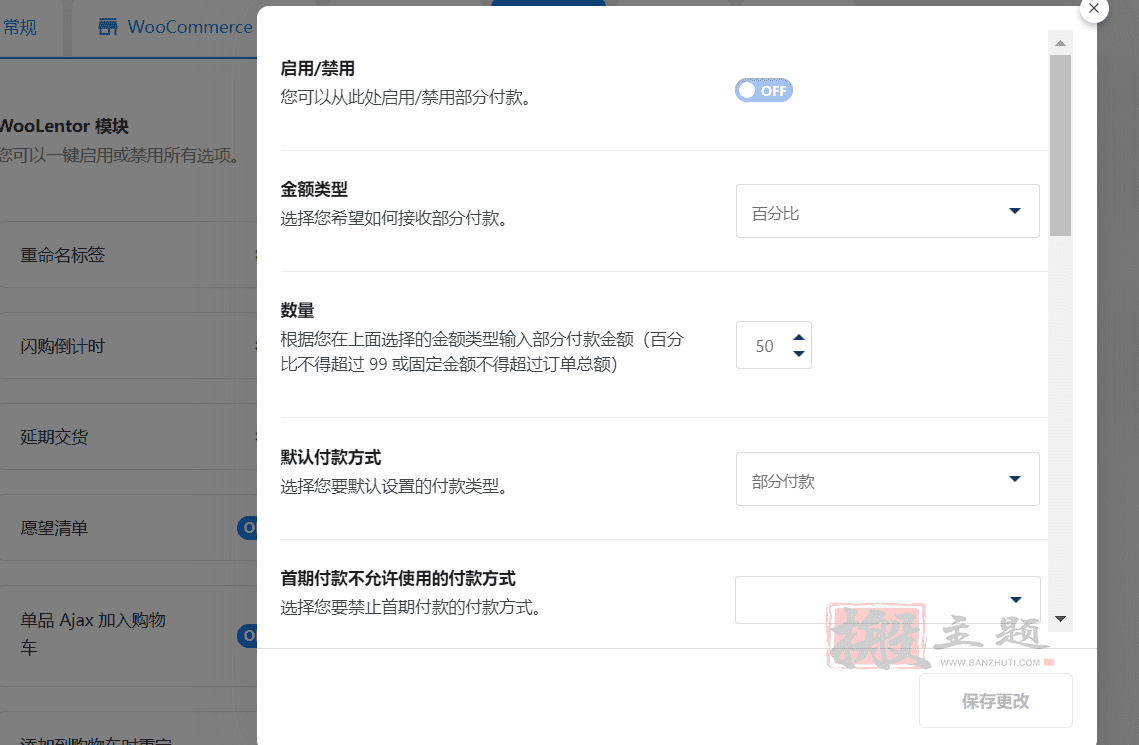Screen dimensions: 1139x745
Task: Toggle the 单品 Ajax 加入购物车 switch
Action: click(248, 635)
